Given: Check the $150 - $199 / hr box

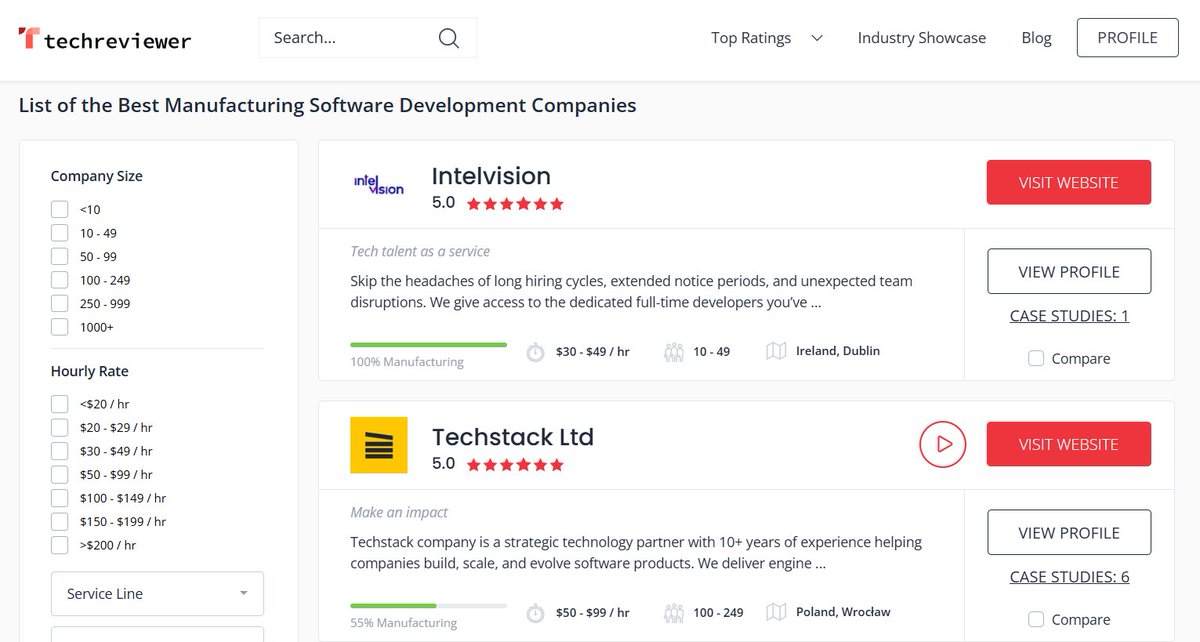Looking at the screenshot, I should coord(60,521).
